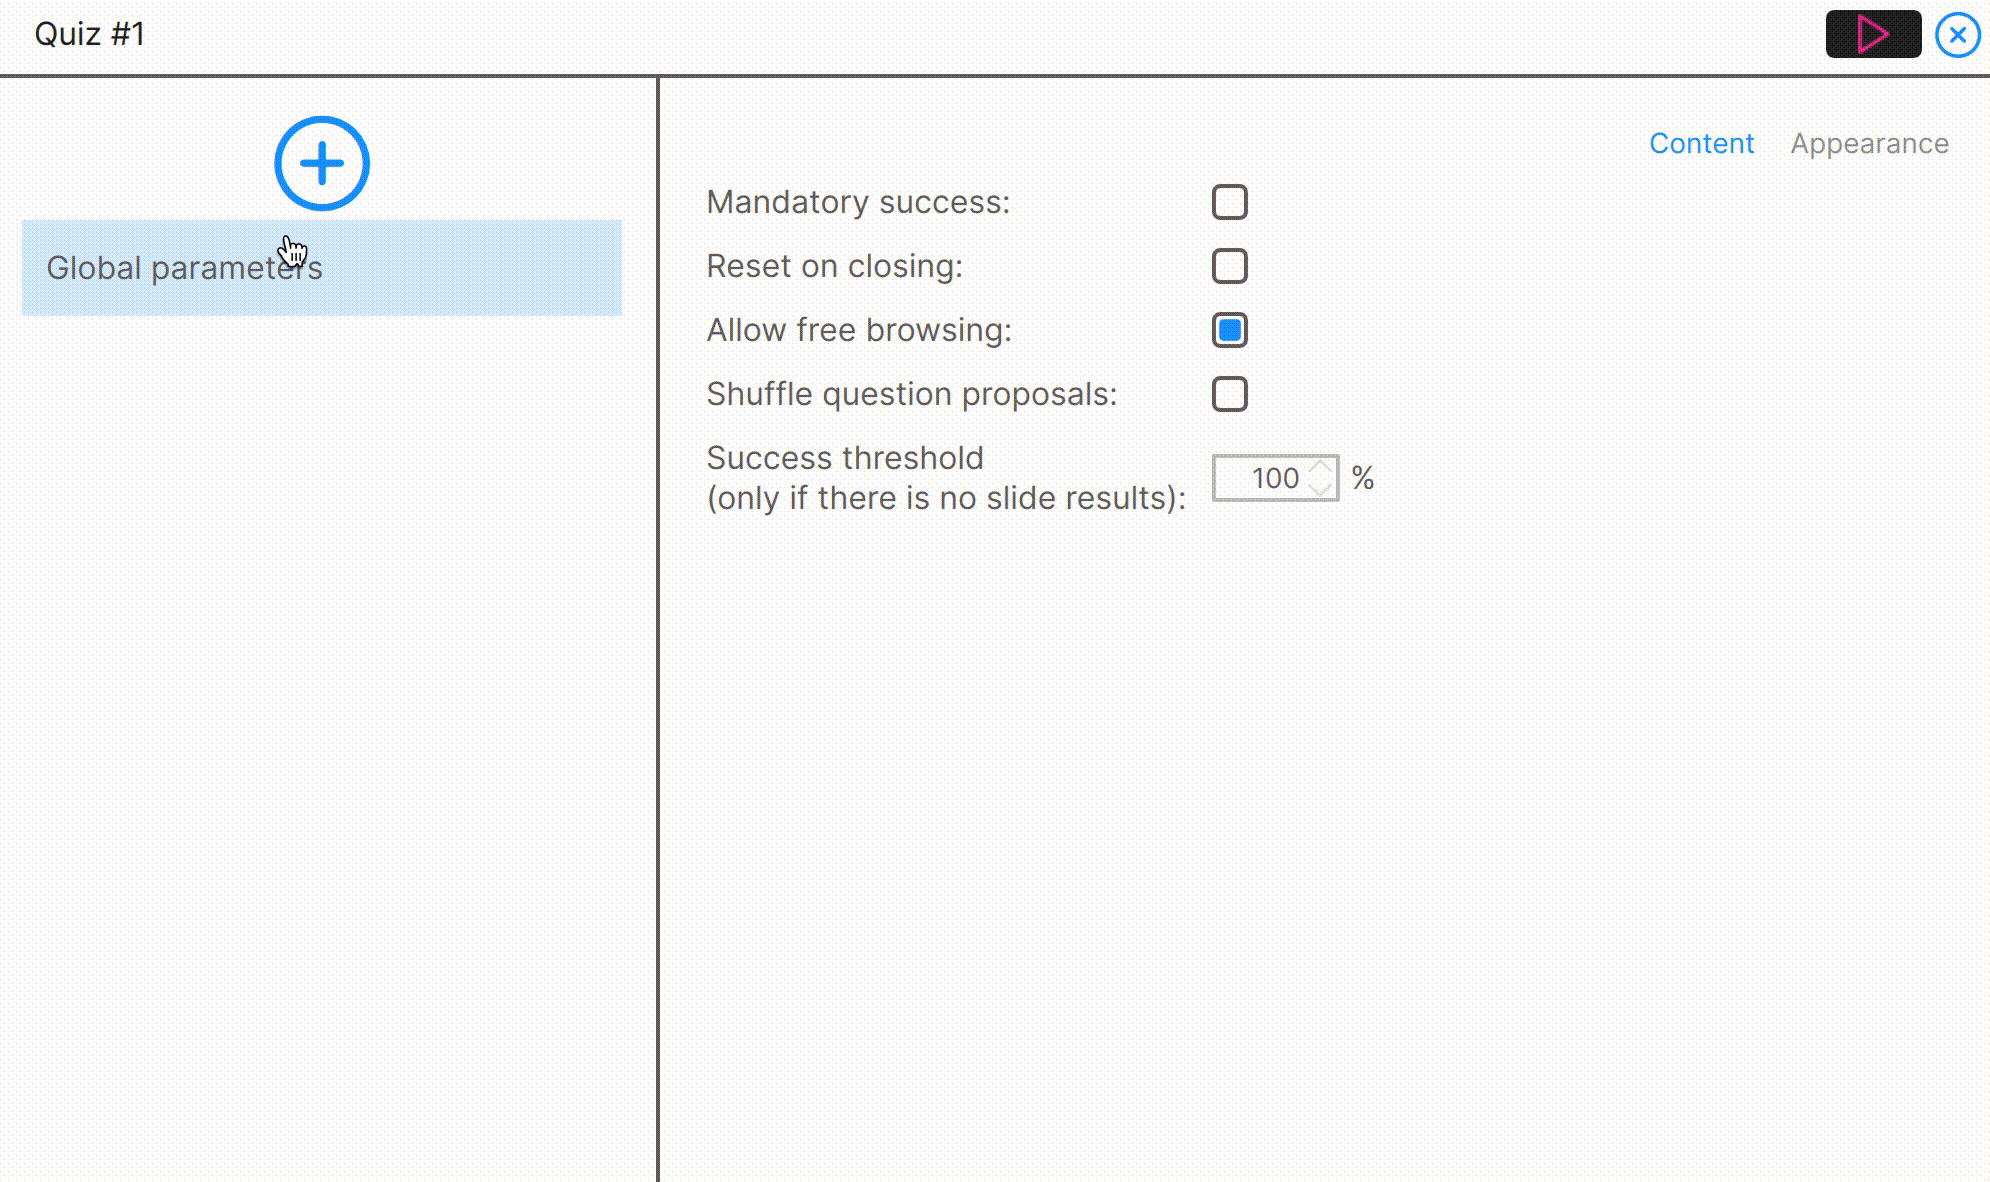Decrease success threshold with down arrow

click(x=1320, y=489)
